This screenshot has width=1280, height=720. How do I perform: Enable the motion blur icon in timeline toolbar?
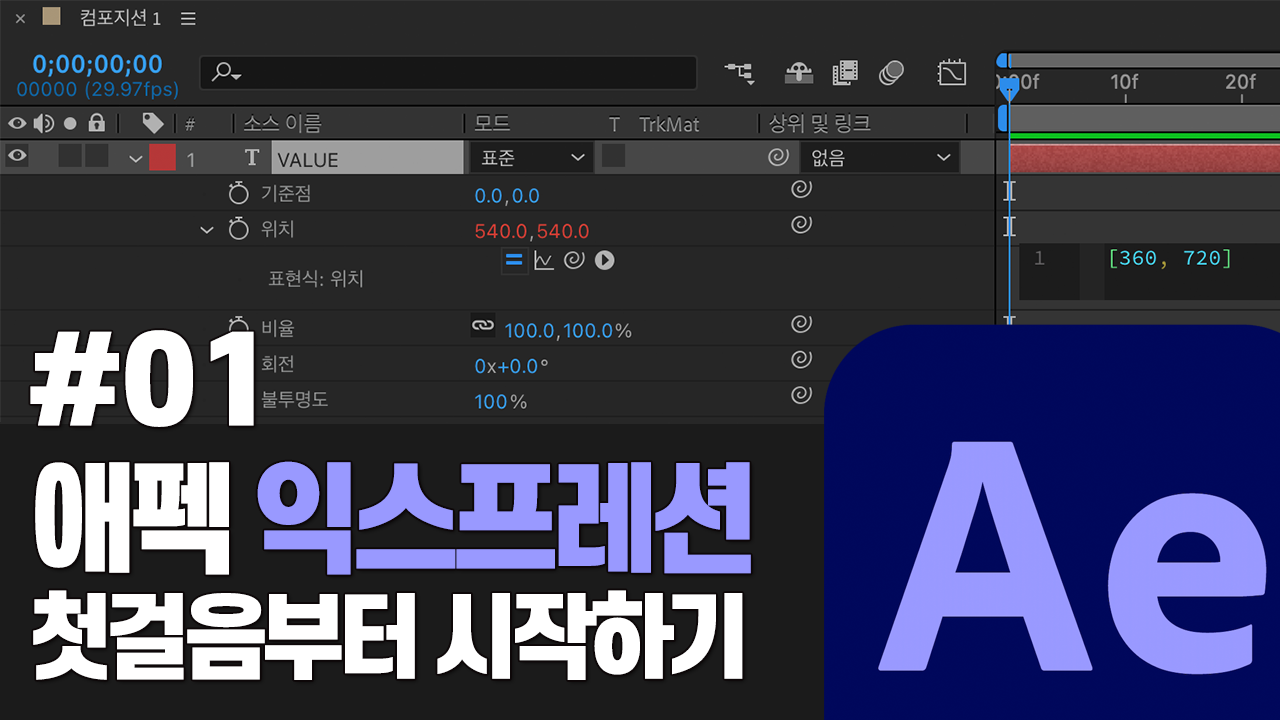(891, 73)
